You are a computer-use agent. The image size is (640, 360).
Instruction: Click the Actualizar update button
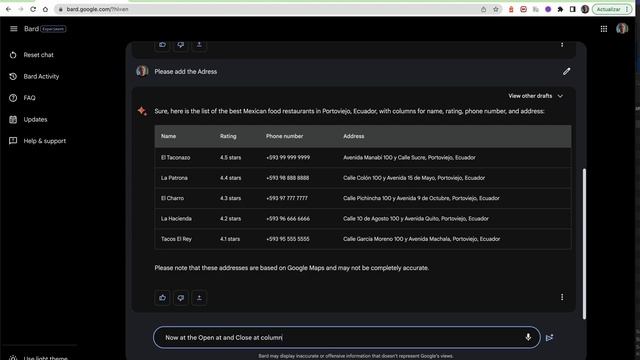pyautogui.click(x=611, y=9)
